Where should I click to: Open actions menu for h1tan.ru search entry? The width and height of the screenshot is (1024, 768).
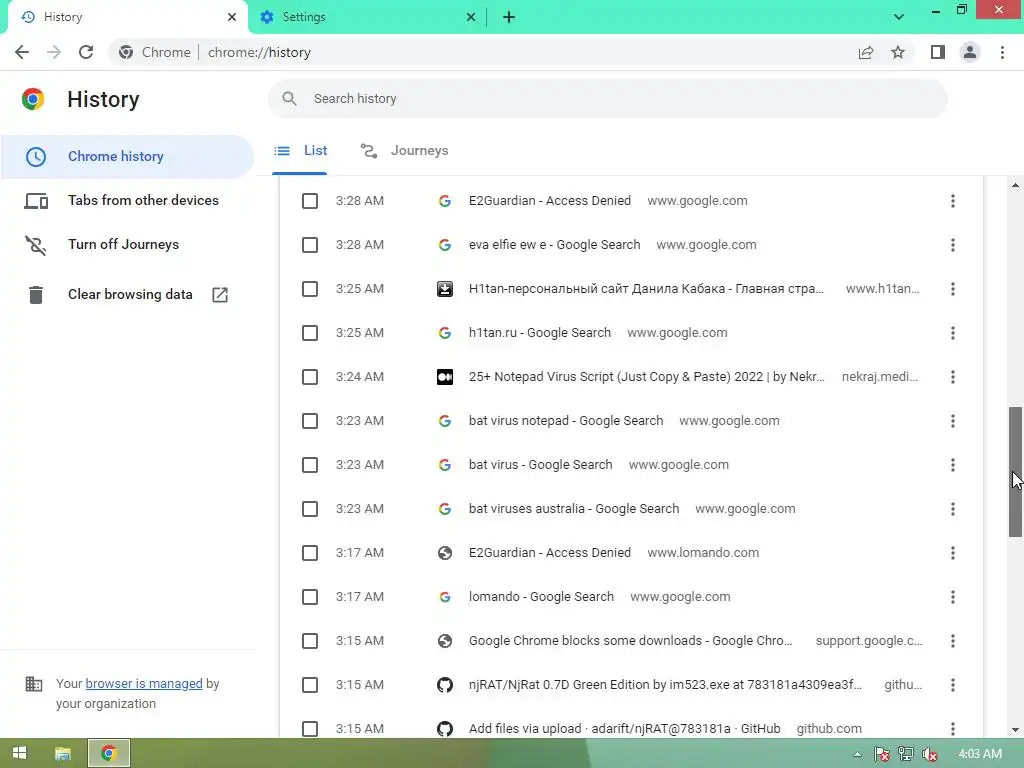coord(953,333)
